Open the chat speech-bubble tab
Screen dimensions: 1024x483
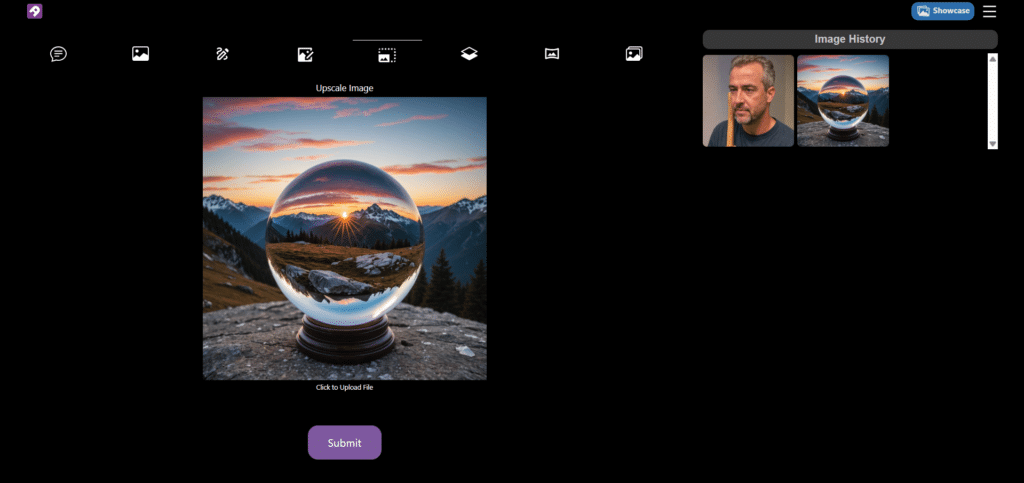[x=58, y=54]
